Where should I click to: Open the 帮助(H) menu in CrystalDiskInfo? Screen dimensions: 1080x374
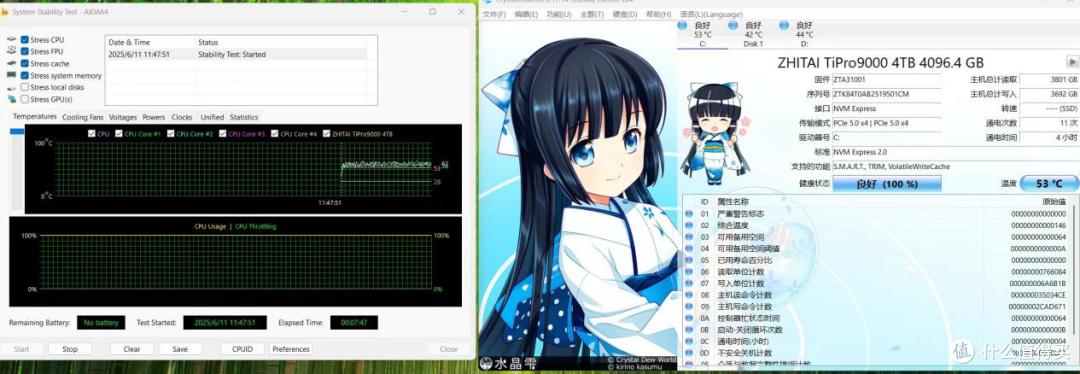658,14
